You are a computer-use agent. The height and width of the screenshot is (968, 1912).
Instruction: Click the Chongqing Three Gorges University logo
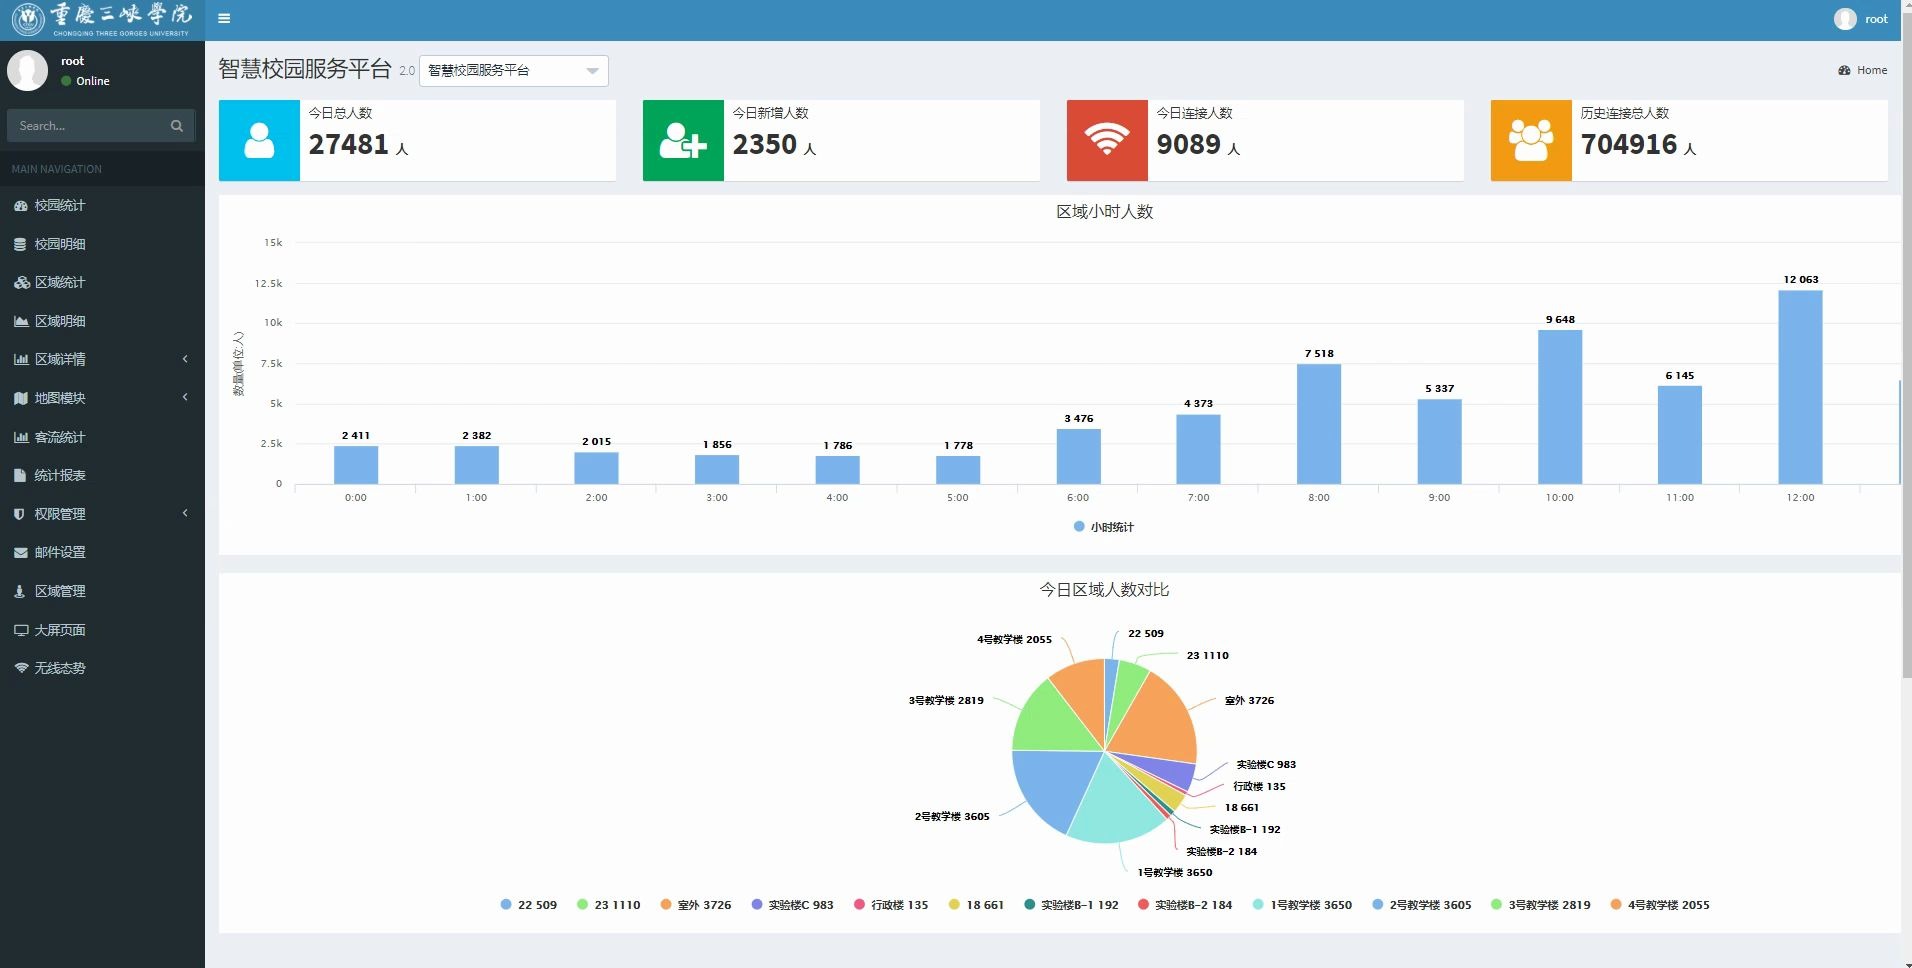pyautogui.click(x=102, y=19)
